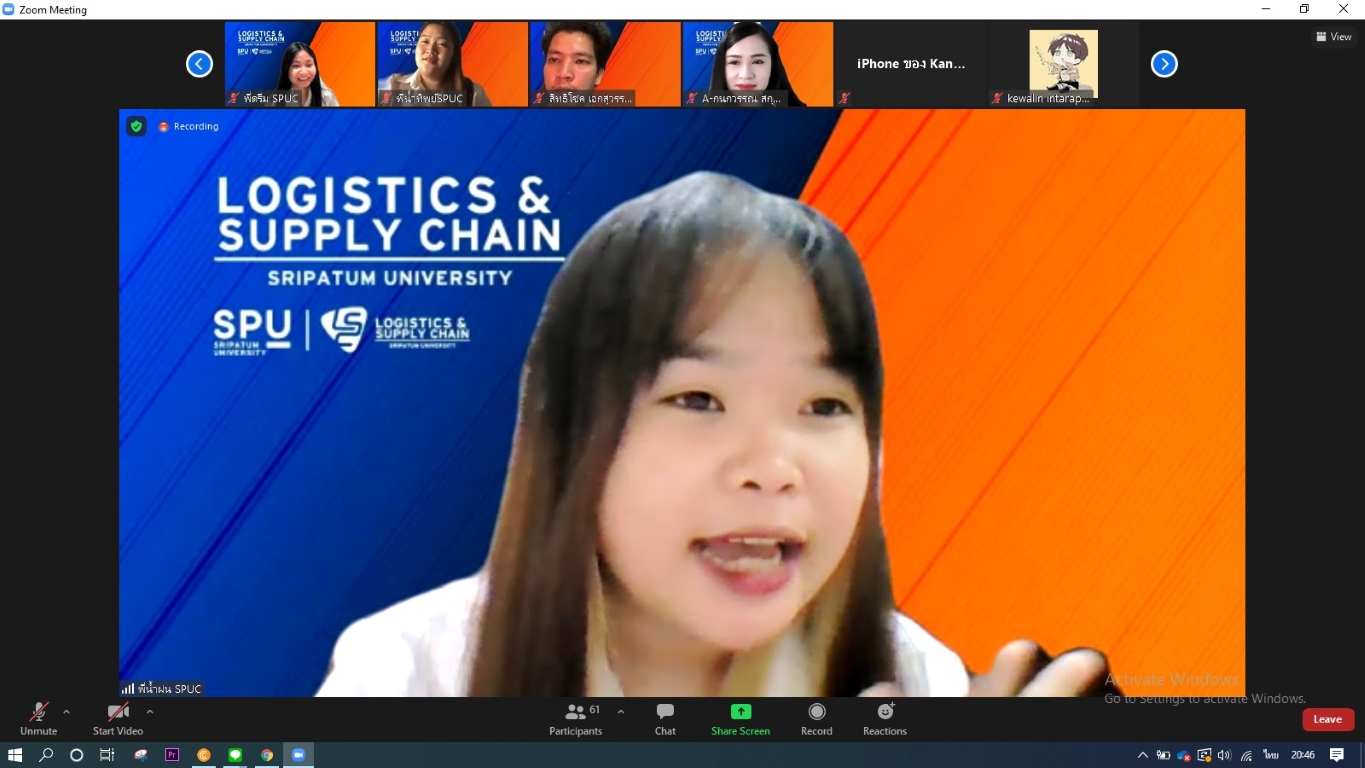Viewport: 1365px width, 768px height.
Task: Expand video options arrow beside Start Video
Action: coord(150,712)
